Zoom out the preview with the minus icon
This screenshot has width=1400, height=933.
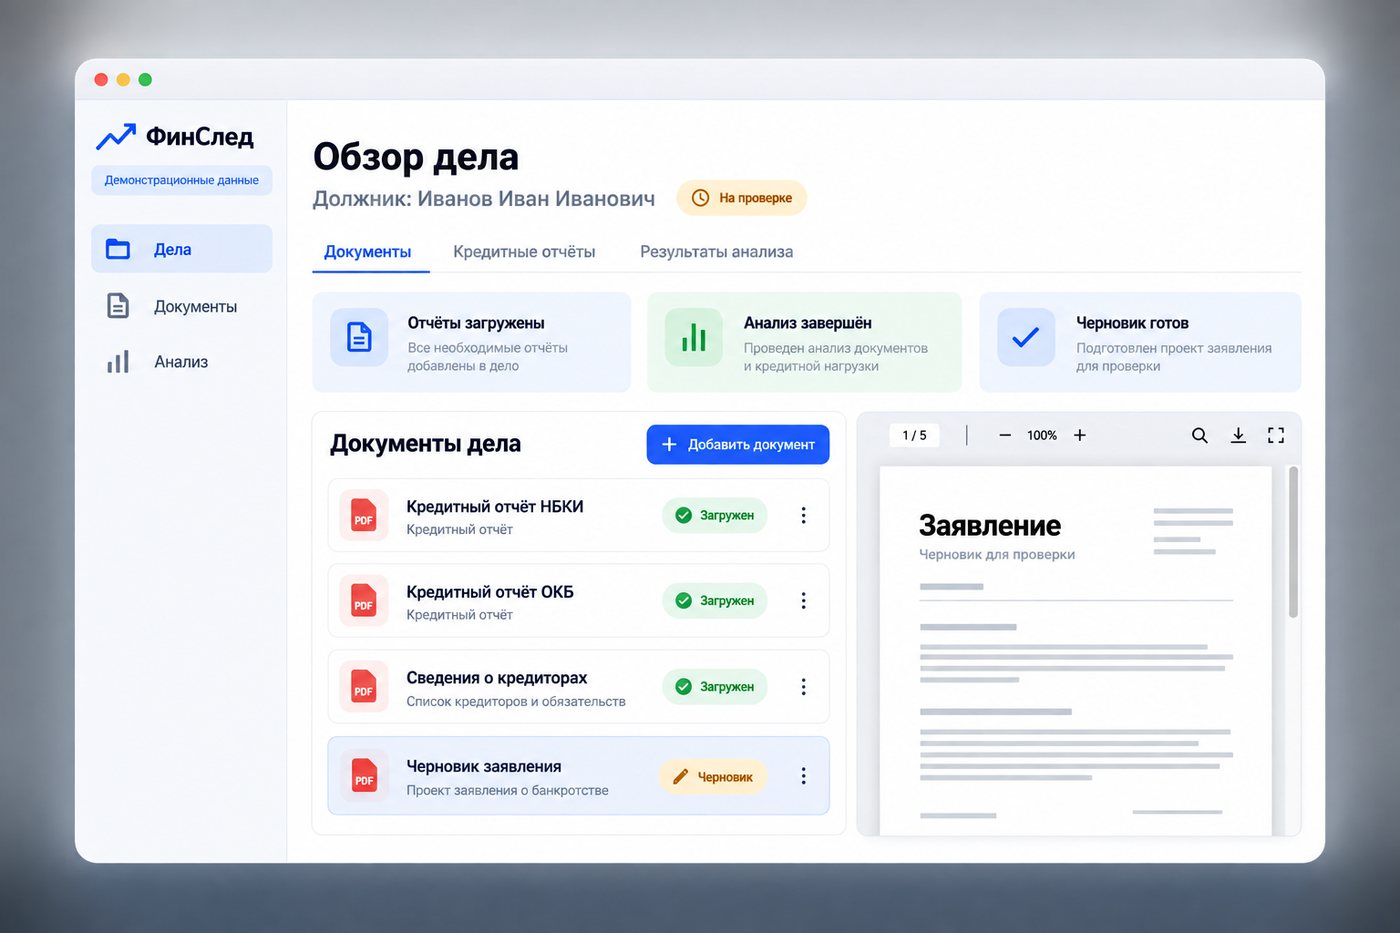pos(1005,435)
